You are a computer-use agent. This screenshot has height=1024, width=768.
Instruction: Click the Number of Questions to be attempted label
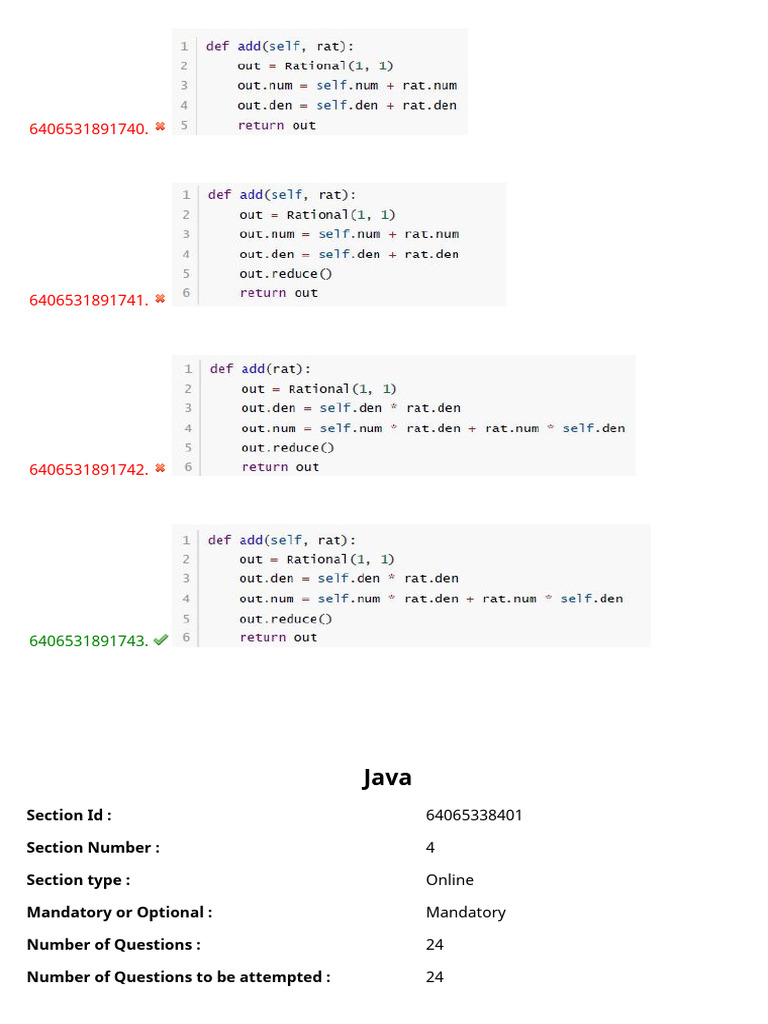pos(178,977)
